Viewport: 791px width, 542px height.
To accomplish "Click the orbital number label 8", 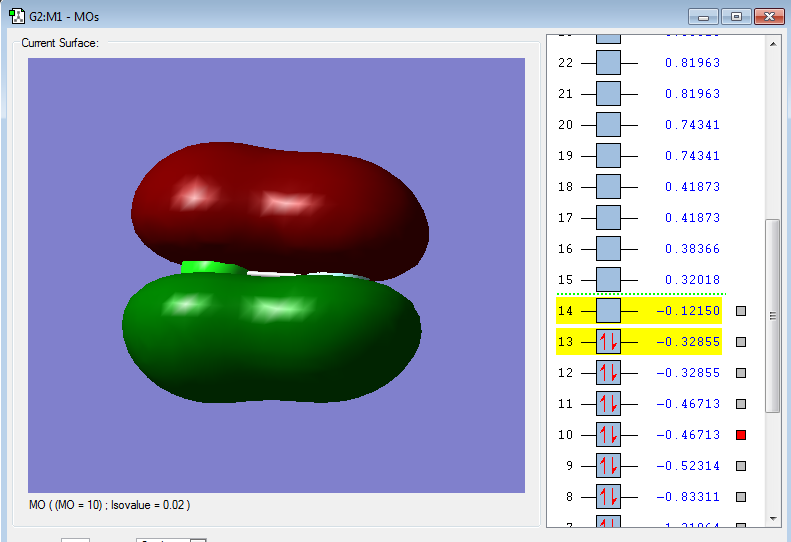I will (x=570, y=497).
